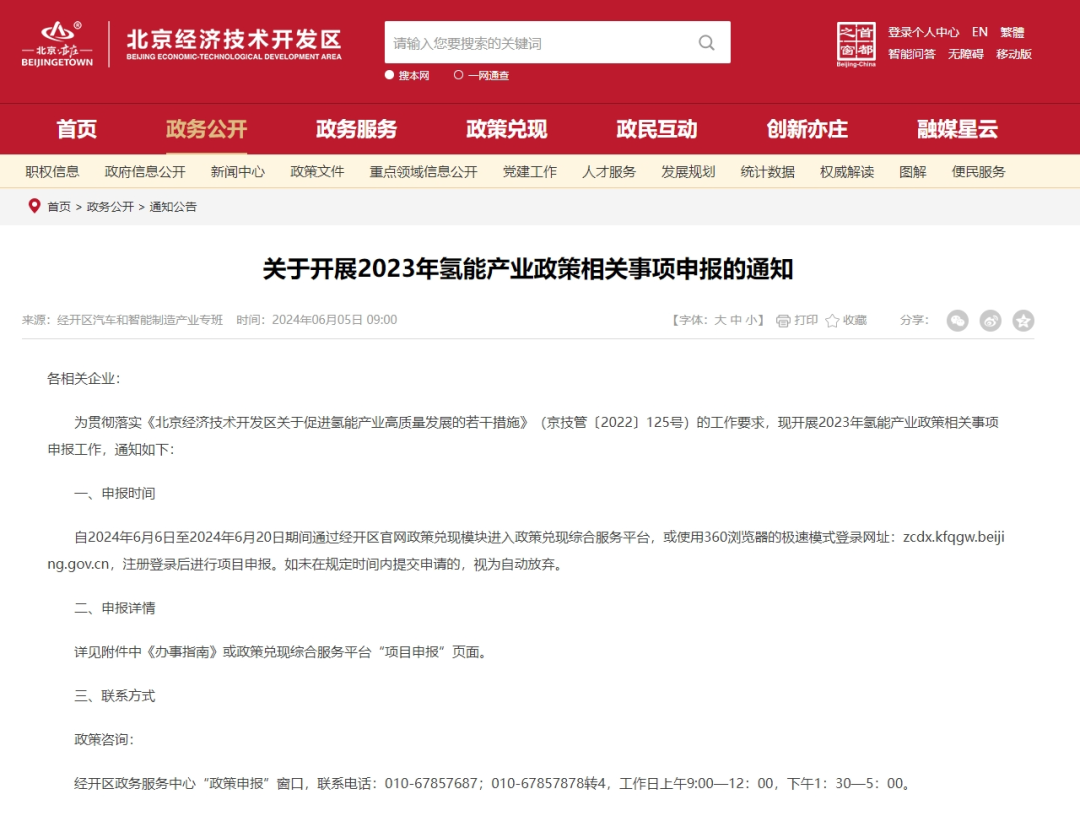
Task: Open the 创新亦庄 navigation tab
Action: coord(807,129)
